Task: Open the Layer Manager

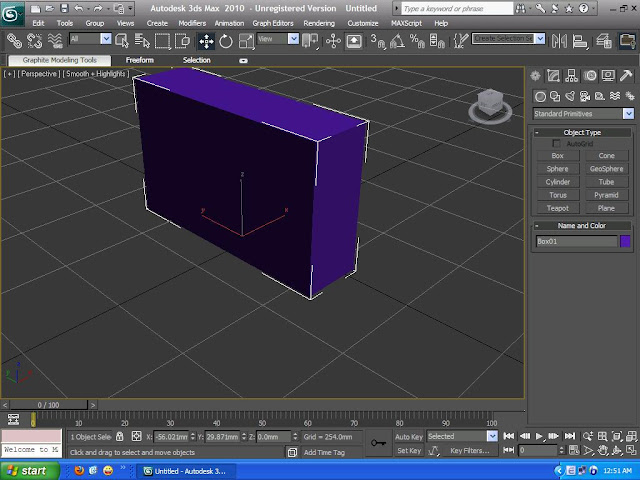Action: 604,41
